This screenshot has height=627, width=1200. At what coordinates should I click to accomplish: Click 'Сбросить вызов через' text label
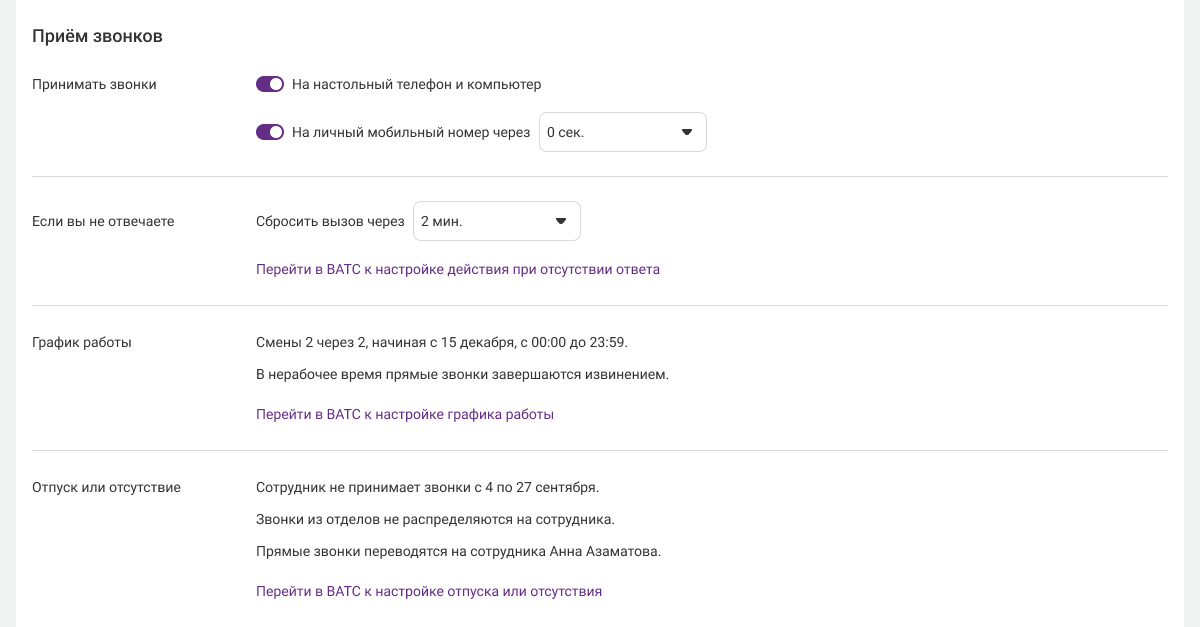tap(330, 221)
